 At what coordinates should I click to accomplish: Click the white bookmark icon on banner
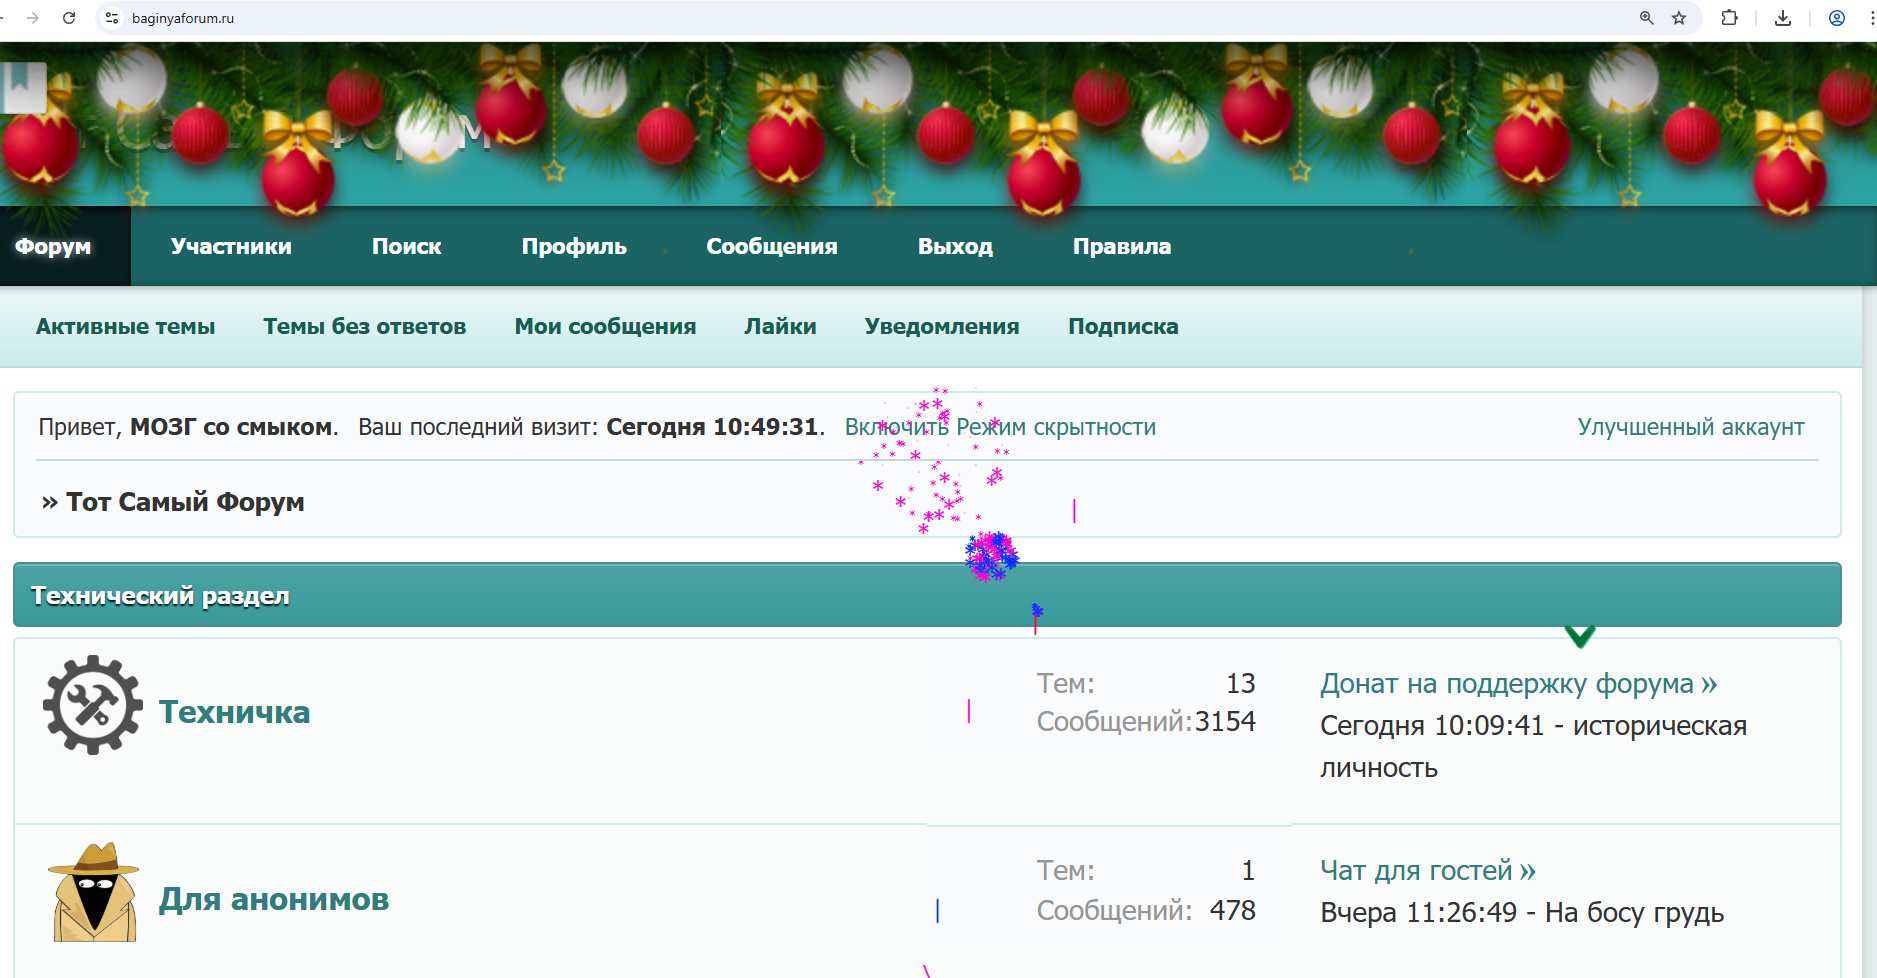[24, 86]
